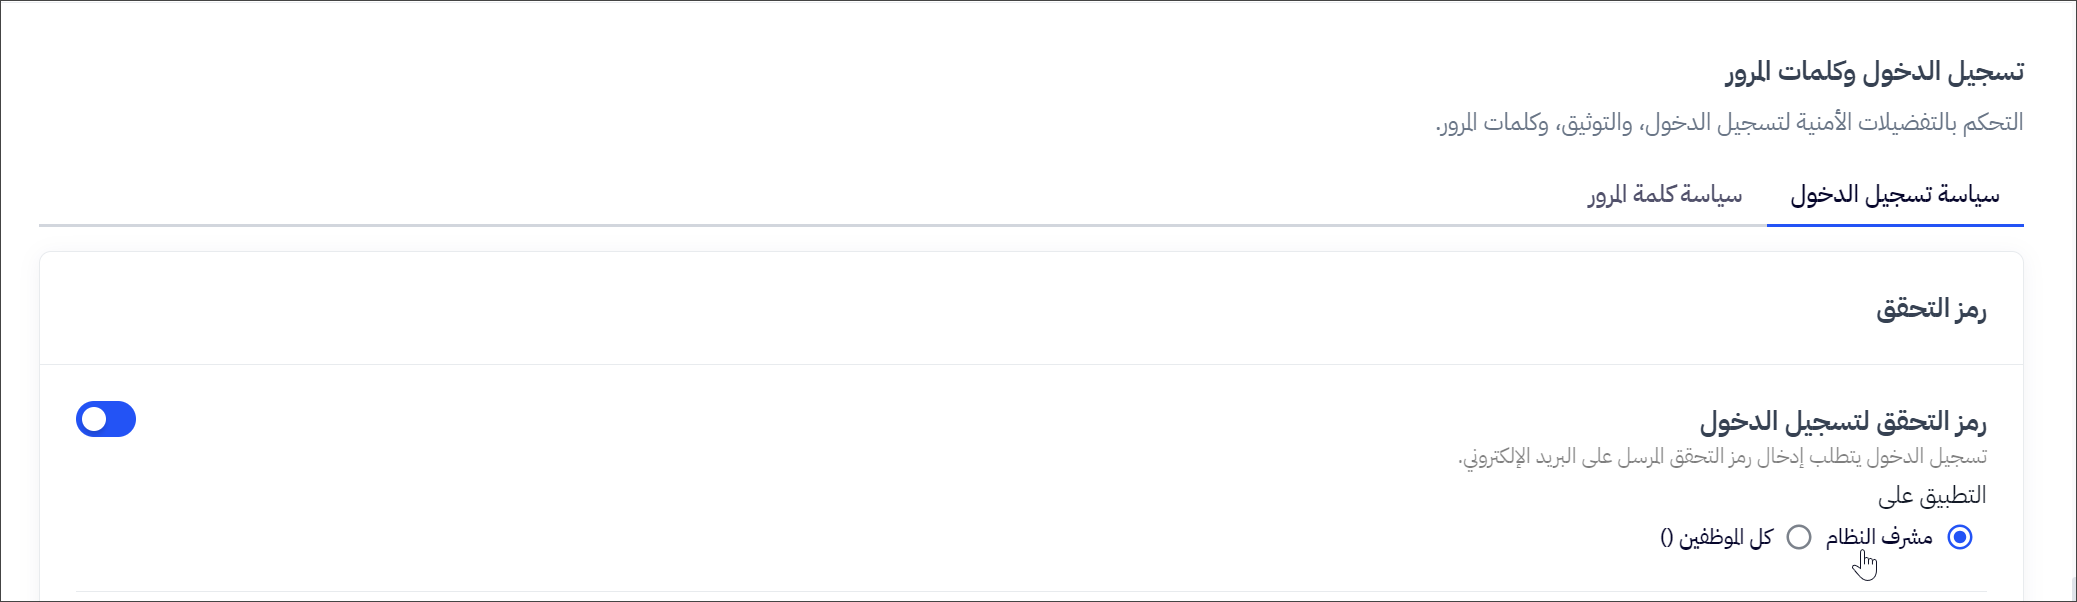Click the white knob of the verification toggle
Screen dimensions: 2077x602
click(x=94, y=420)
